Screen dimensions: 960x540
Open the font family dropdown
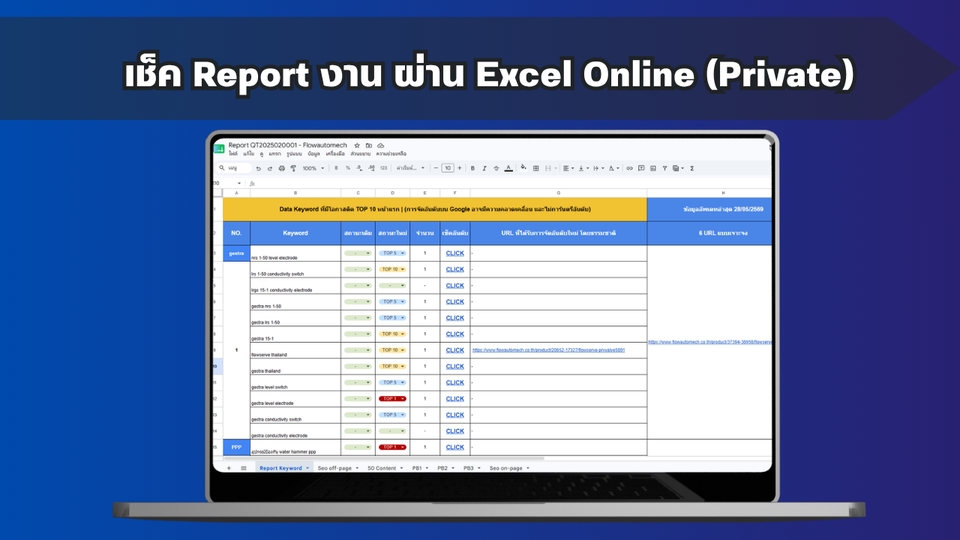(x=410, y=168)
